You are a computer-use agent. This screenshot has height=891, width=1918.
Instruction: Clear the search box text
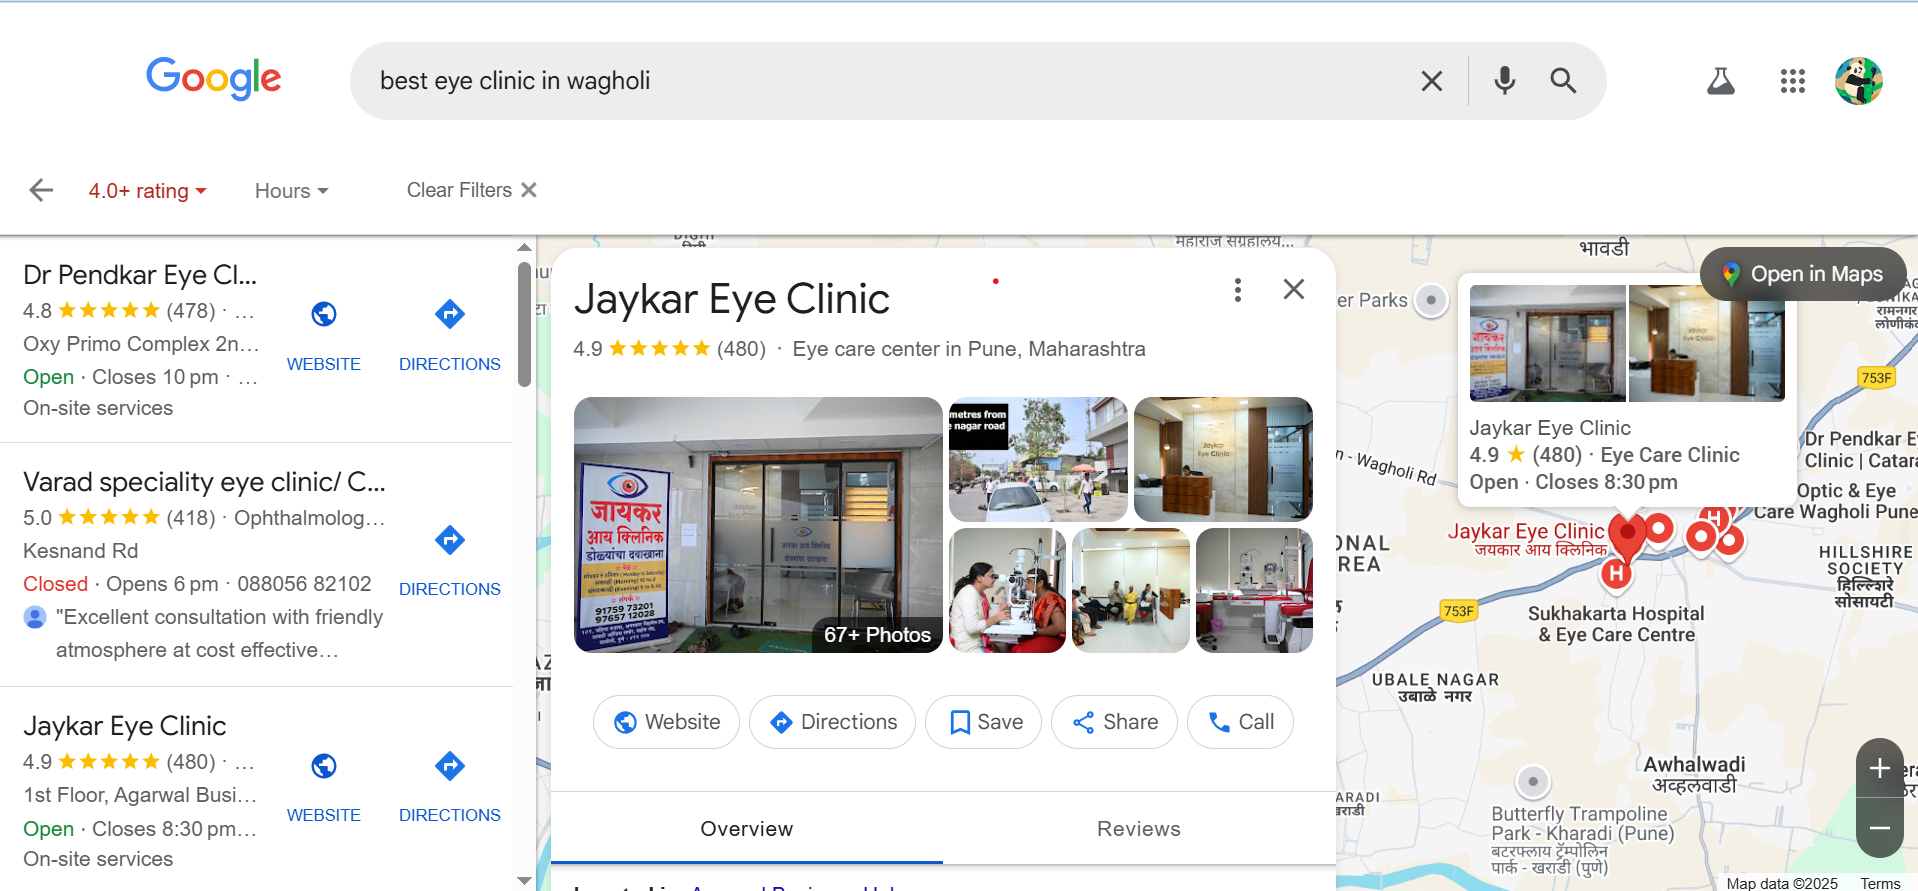(x=1431, y=81)
